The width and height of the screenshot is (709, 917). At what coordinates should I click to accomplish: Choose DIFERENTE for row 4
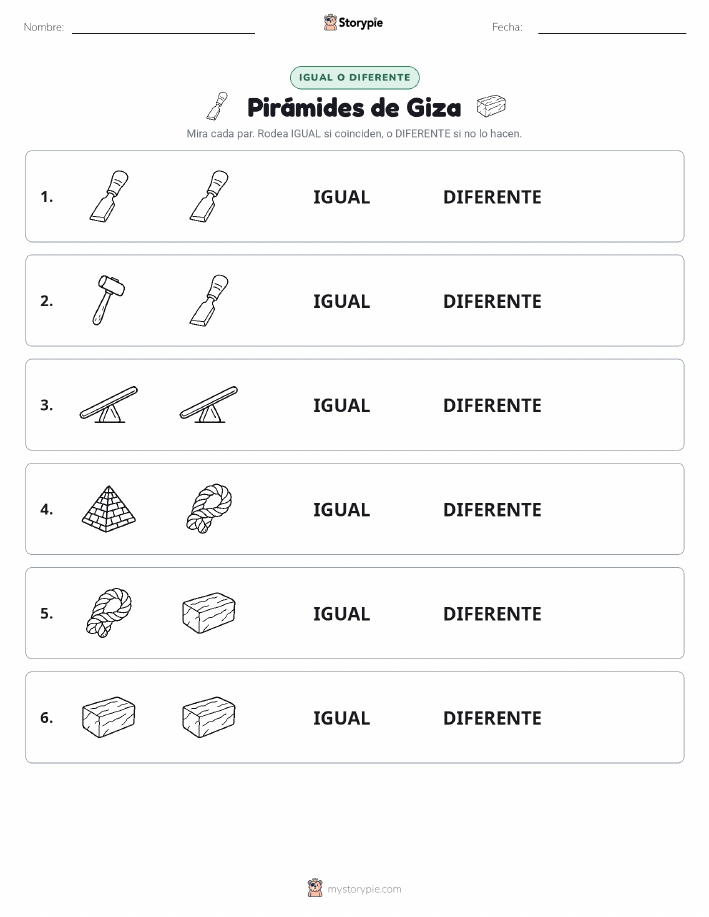click(492, 509)
